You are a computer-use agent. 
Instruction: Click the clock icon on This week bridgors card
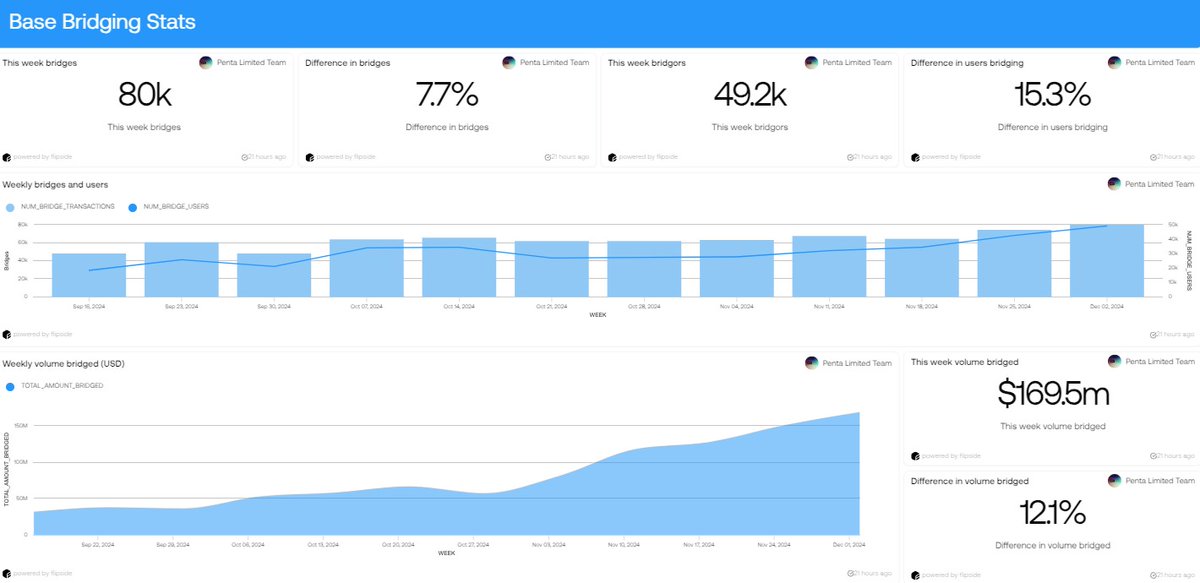point(852,156)
